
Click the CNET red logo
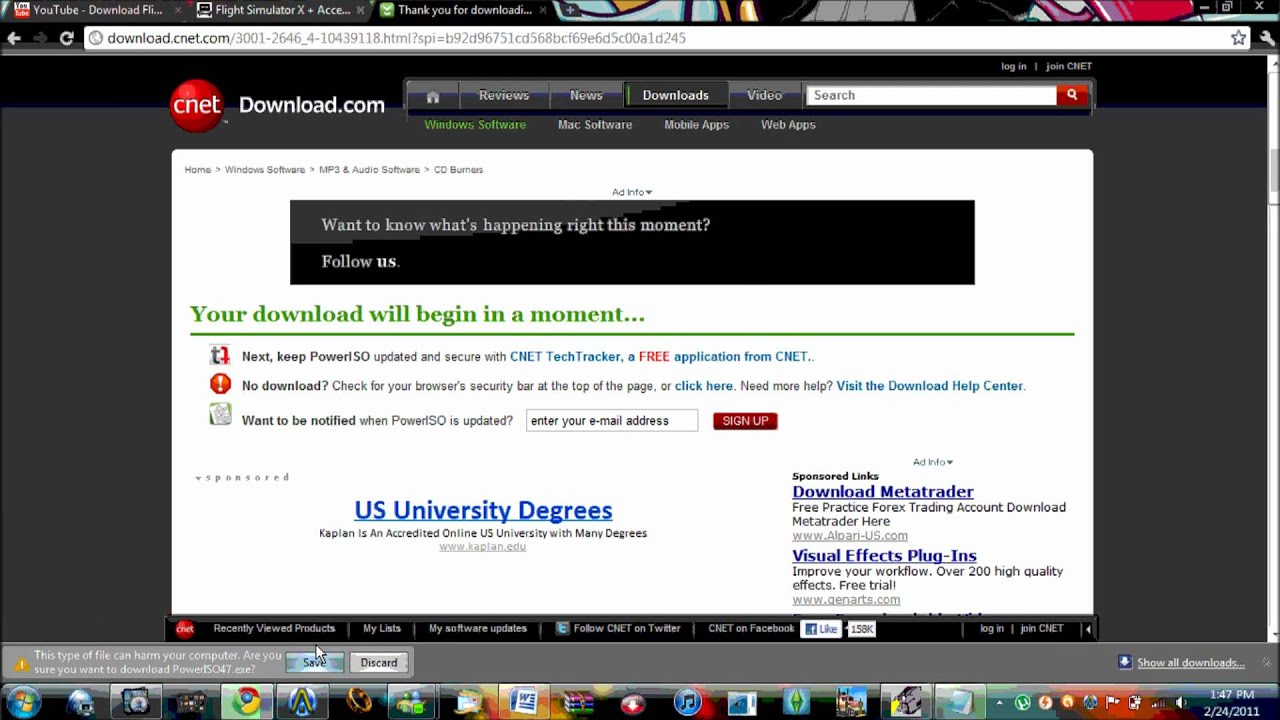click(x=197, y=105)
